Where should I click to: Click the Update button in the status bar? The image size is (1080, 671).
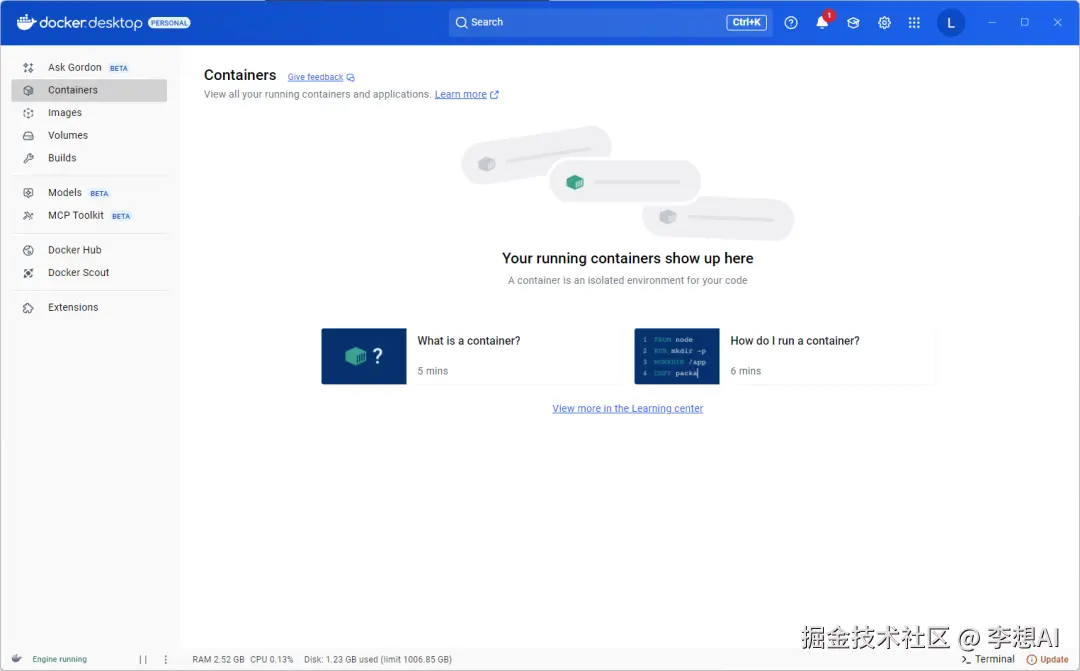coord(1048,659)
